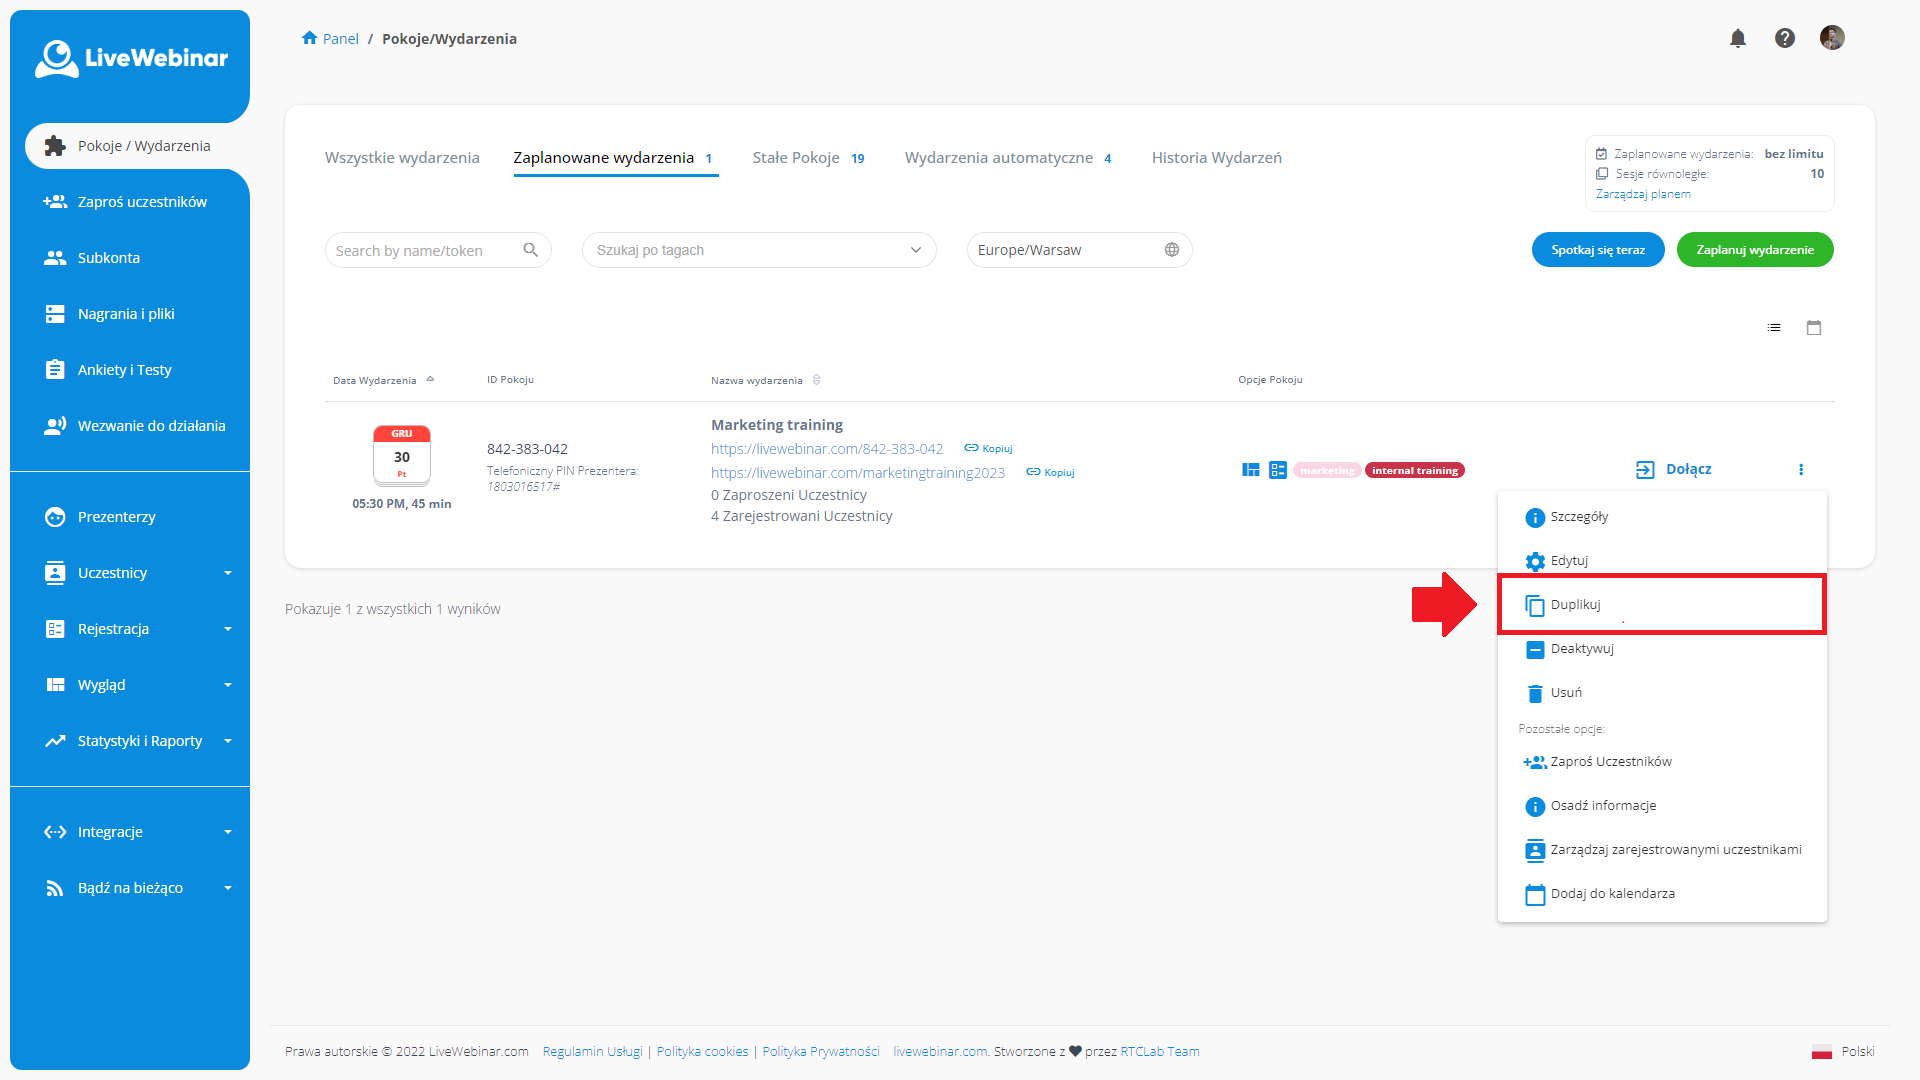1920x1080 pixels.
Task: Open the Europe/Warsaw timezone selector
Action: point(1079,250)
